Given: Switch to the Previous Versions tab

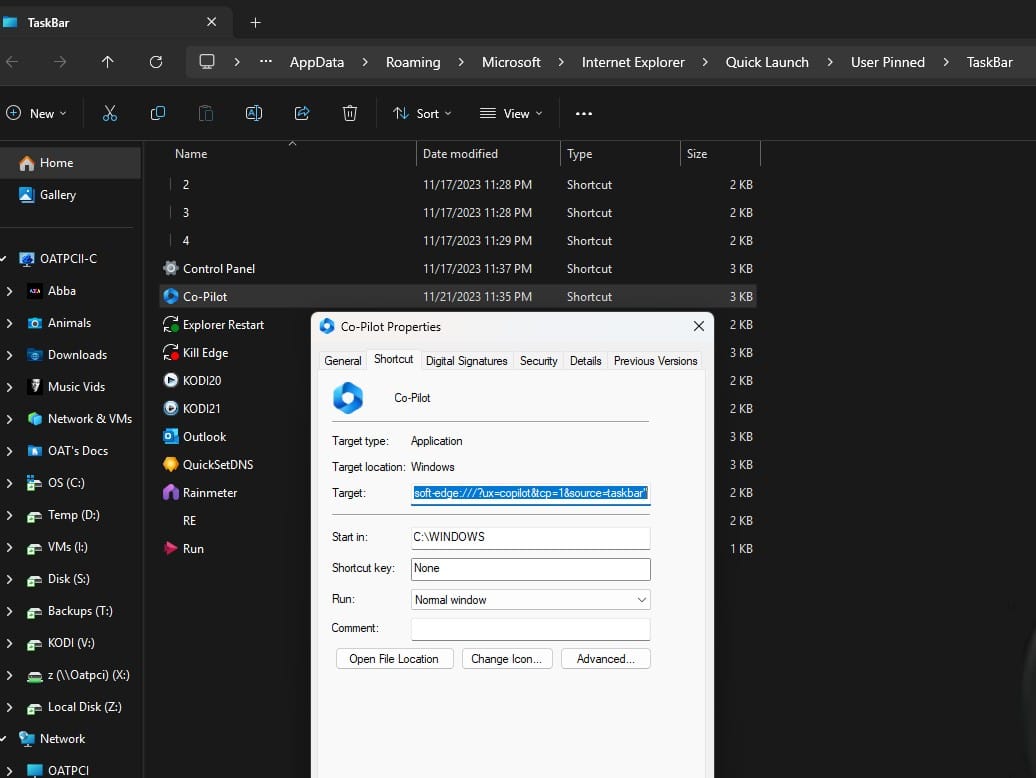Looking at the screenshot, I should point(655,361).
